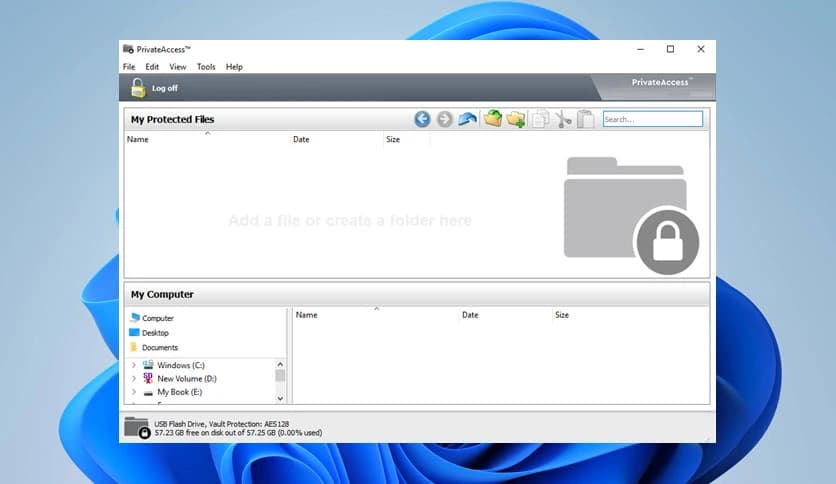Select the Windows (C:) drive

[x=181, y=365]
